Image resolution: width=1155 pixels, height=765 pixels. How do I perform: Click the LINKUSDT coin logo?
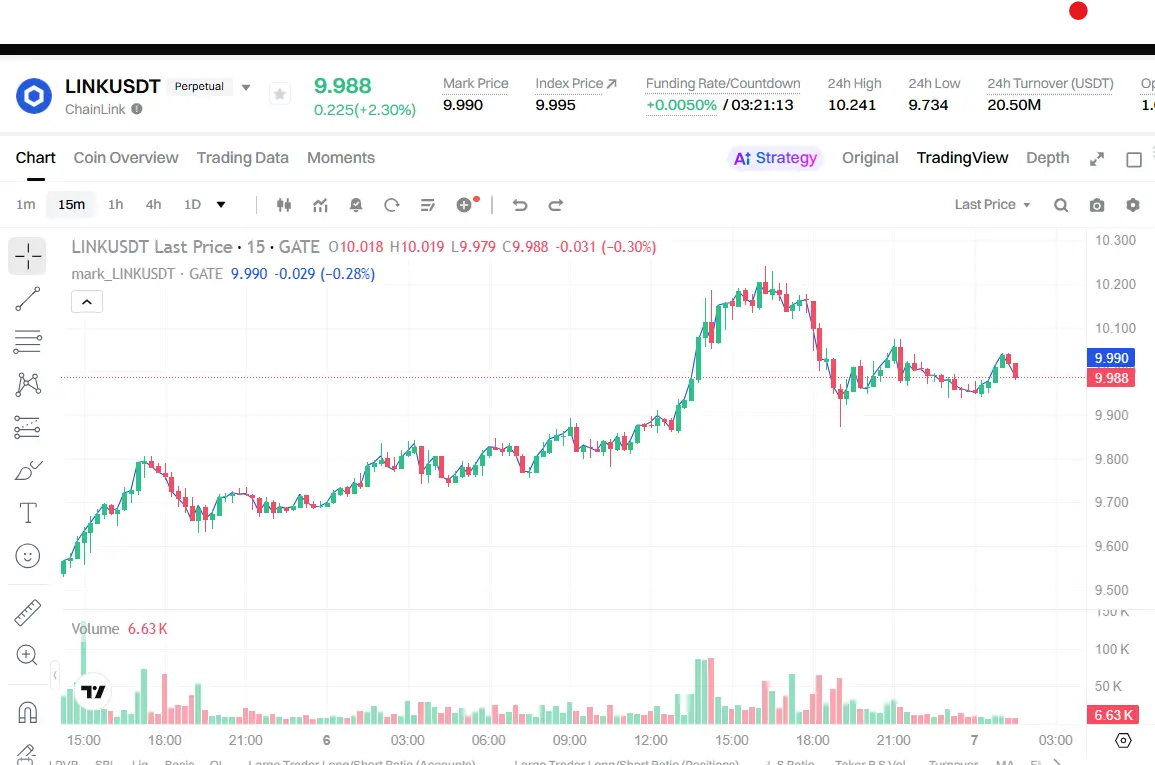tap(34, 96)
